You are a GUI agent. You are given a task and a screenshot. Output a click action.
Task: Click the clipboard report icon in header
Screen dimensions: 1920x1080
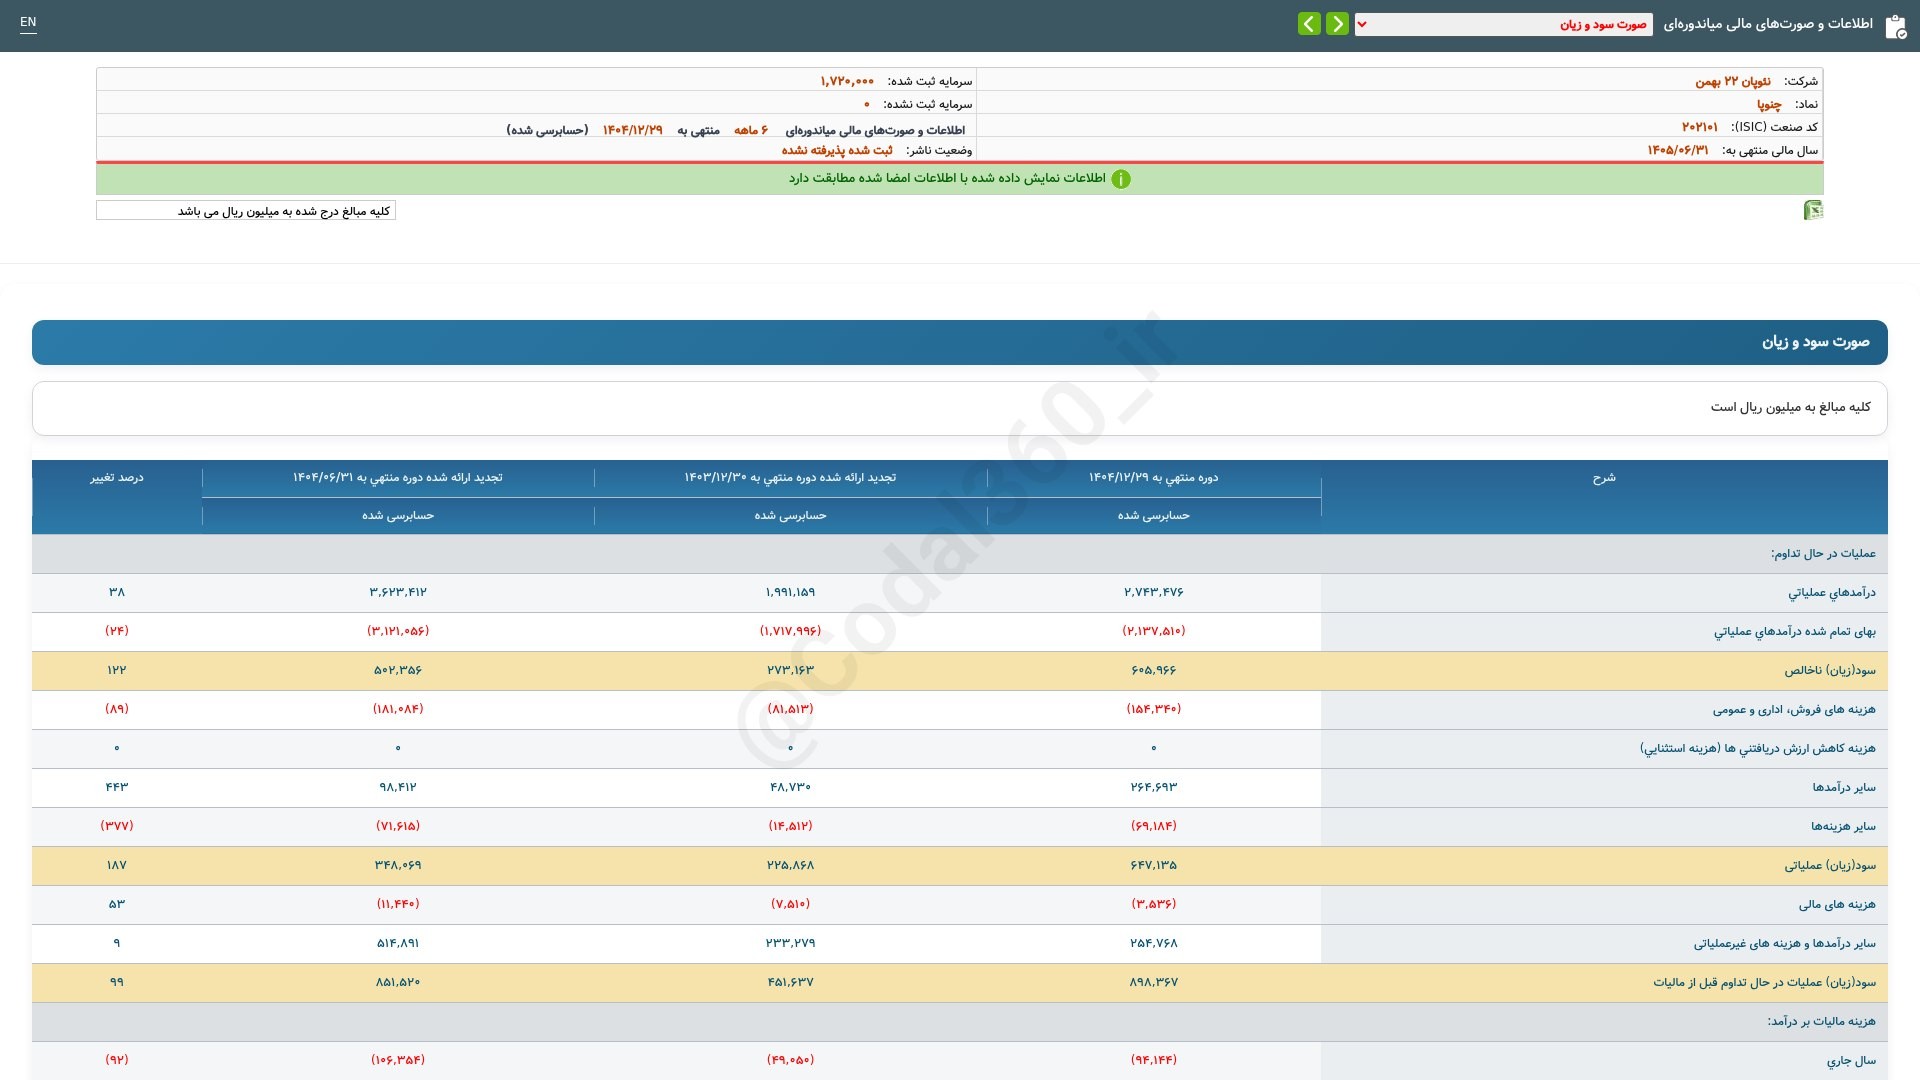tap(1895, 26)
